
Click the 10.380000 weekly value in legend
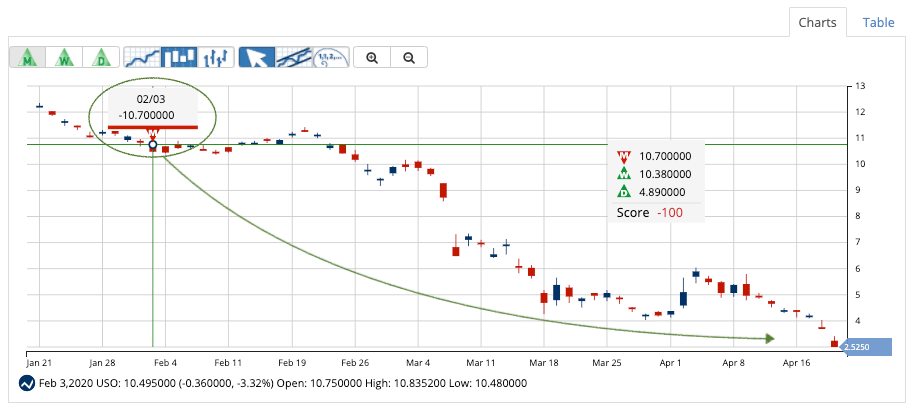coord(665,174)
